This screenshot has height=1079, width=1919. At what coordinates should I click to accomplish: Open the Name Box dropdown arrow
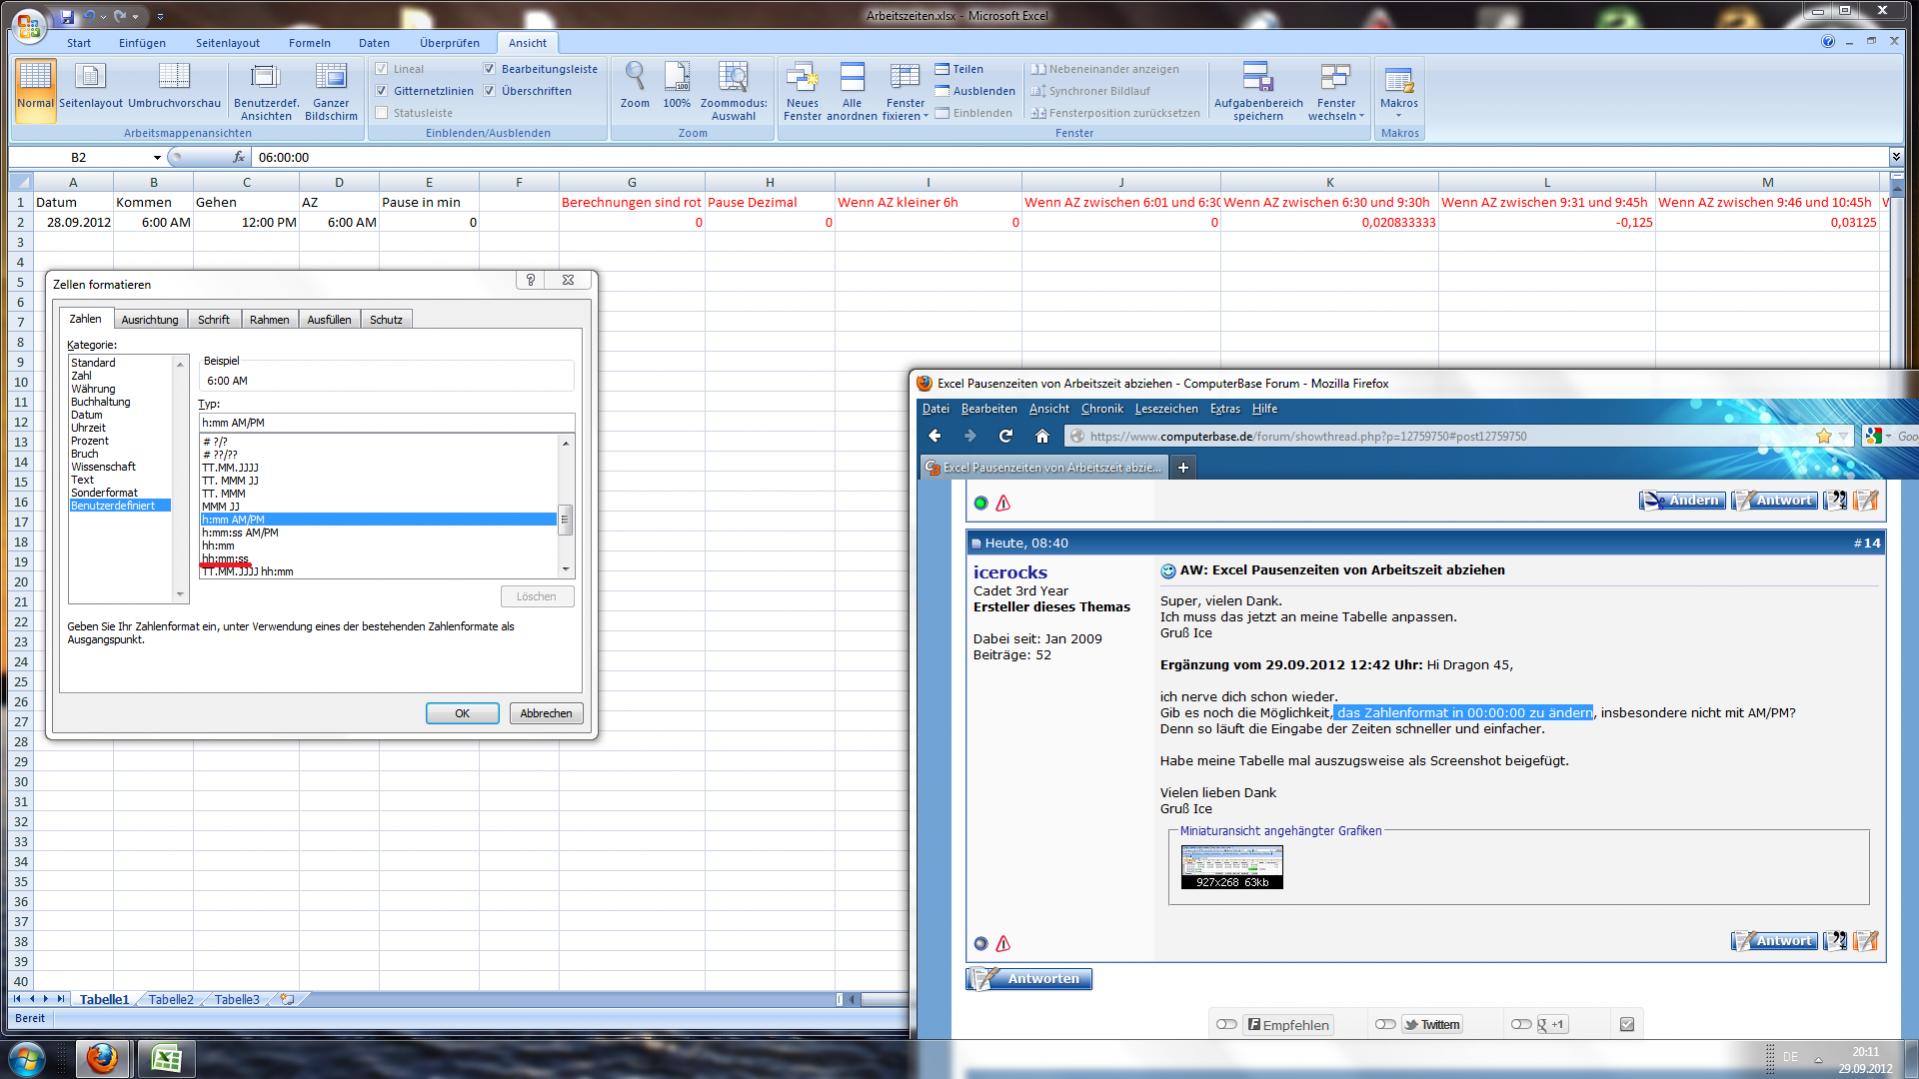click(157, 157)
